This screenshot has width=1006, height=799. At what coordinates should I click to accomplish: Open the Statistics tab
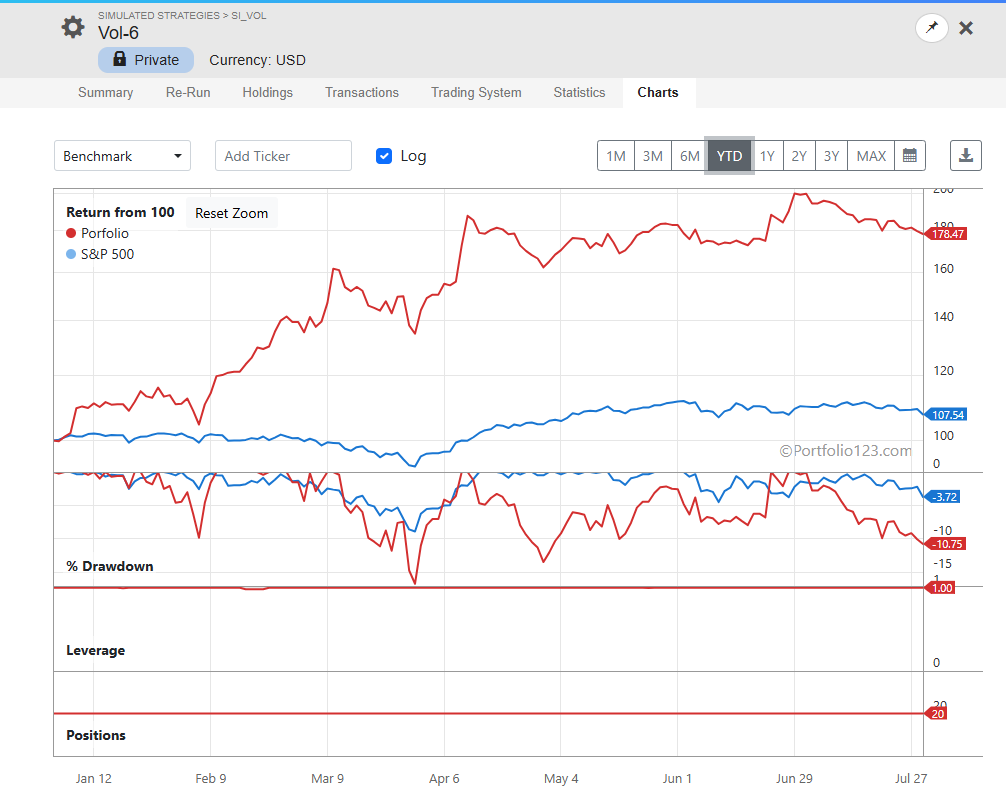[x=579, y=92]
